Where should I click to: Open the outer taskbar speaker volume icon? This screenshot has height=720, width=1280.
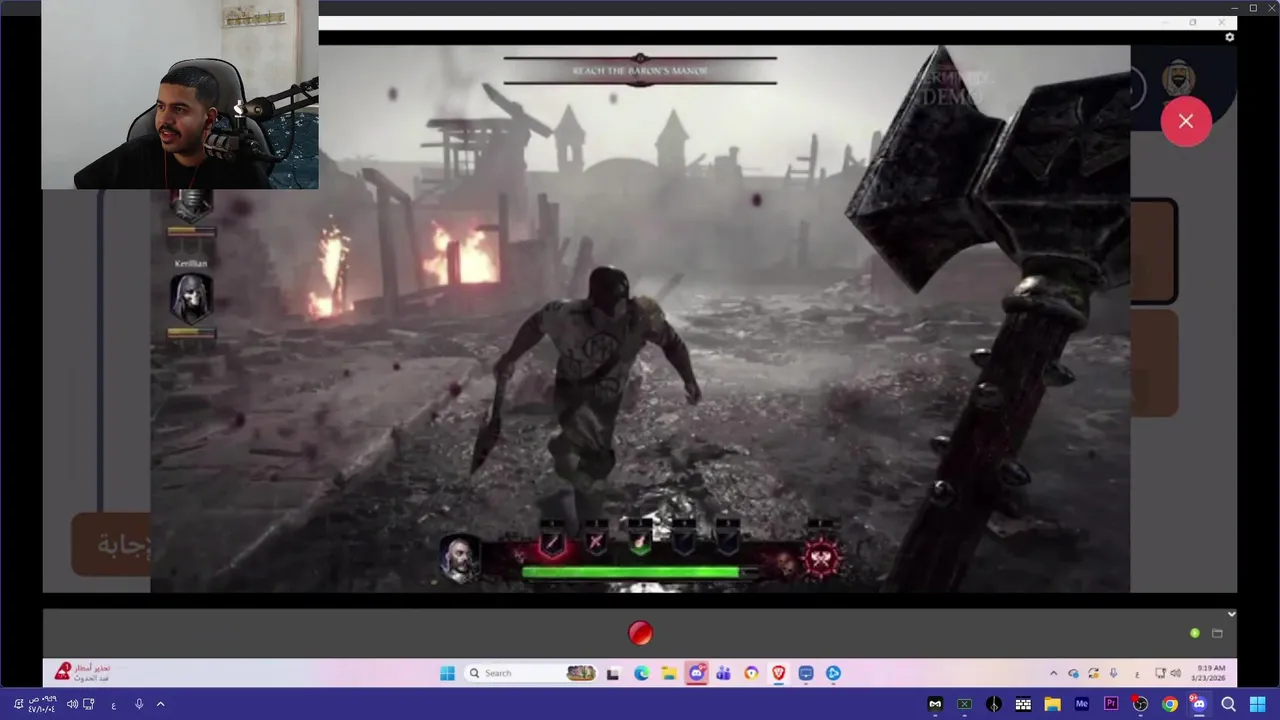point(72,704)
